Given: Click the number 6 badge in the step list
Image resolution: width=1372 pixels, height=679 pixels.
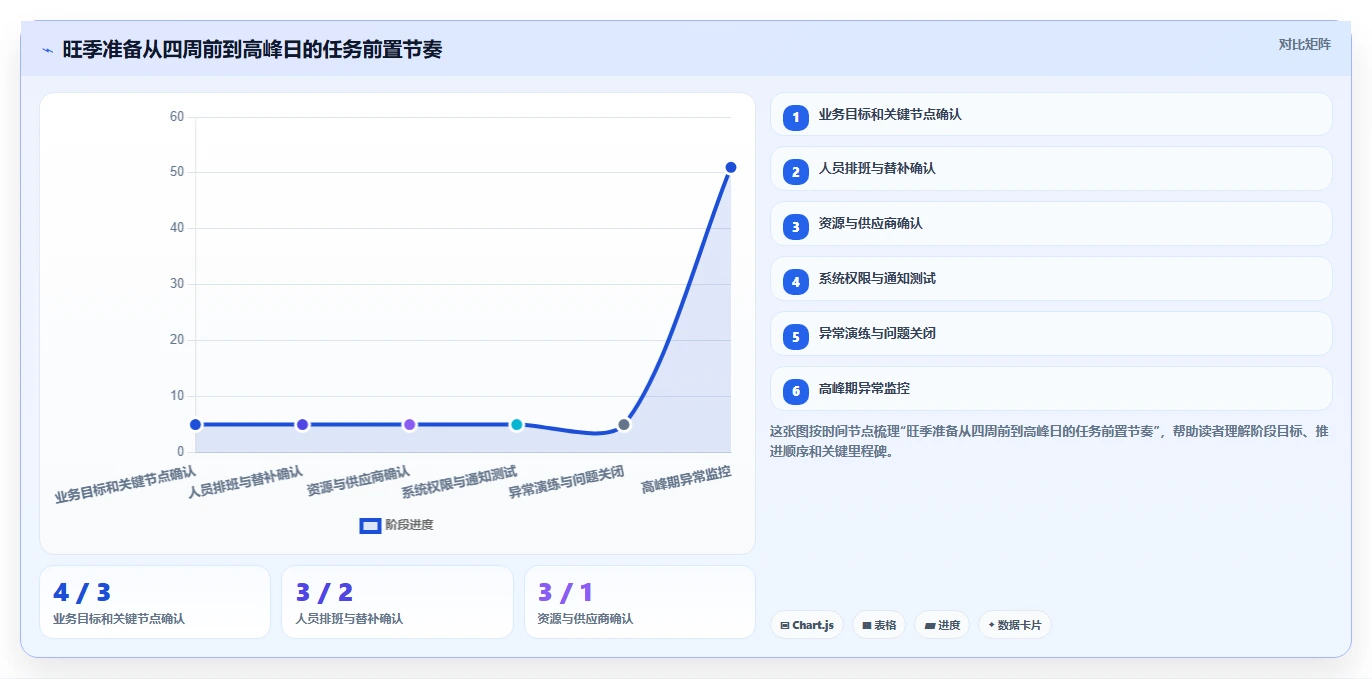Looking at the screenshot, I should pyautogui.click(x=796, y=391).
